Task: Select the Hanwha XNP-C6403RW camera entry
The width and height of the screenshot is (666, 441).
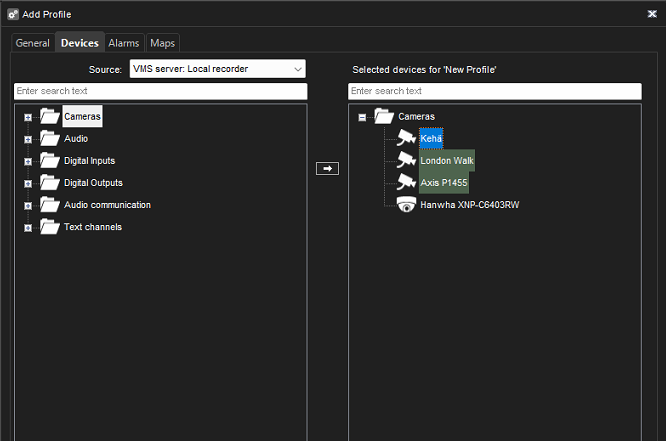Action: pyautogui.click(x=470, y=205)
